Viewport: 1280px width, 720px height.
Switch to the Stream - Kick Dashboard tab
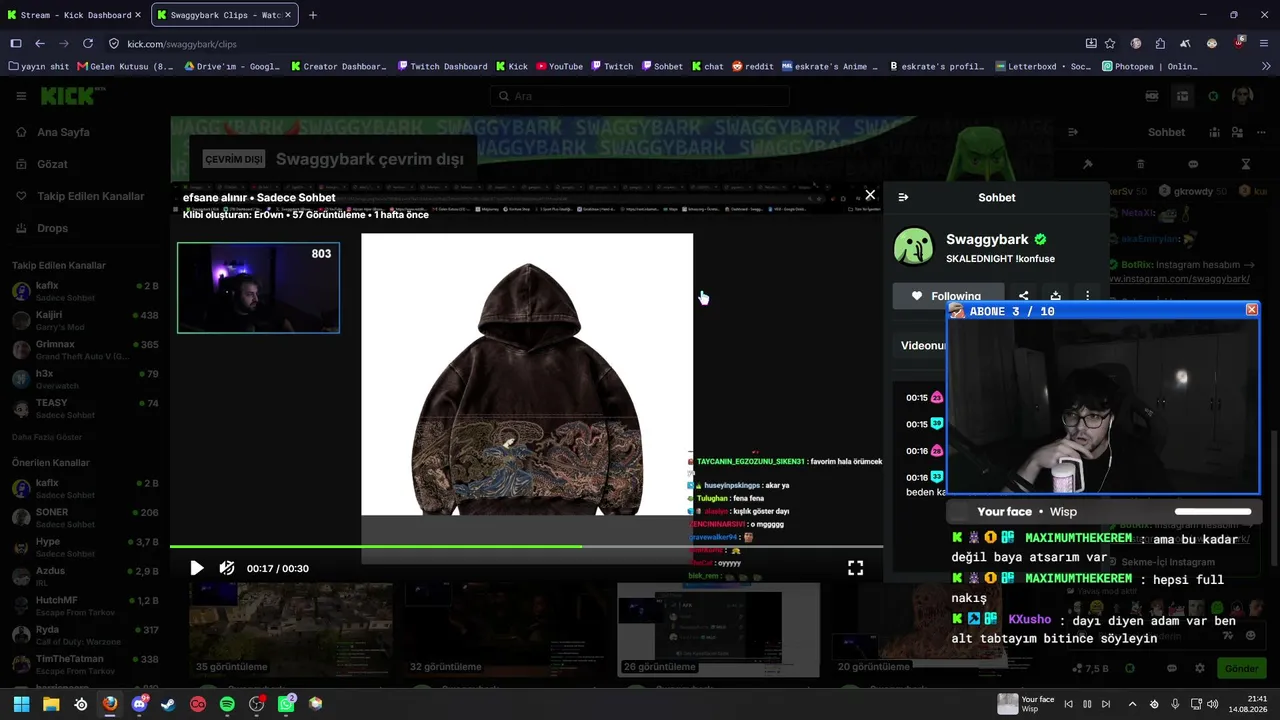(76, 15)
